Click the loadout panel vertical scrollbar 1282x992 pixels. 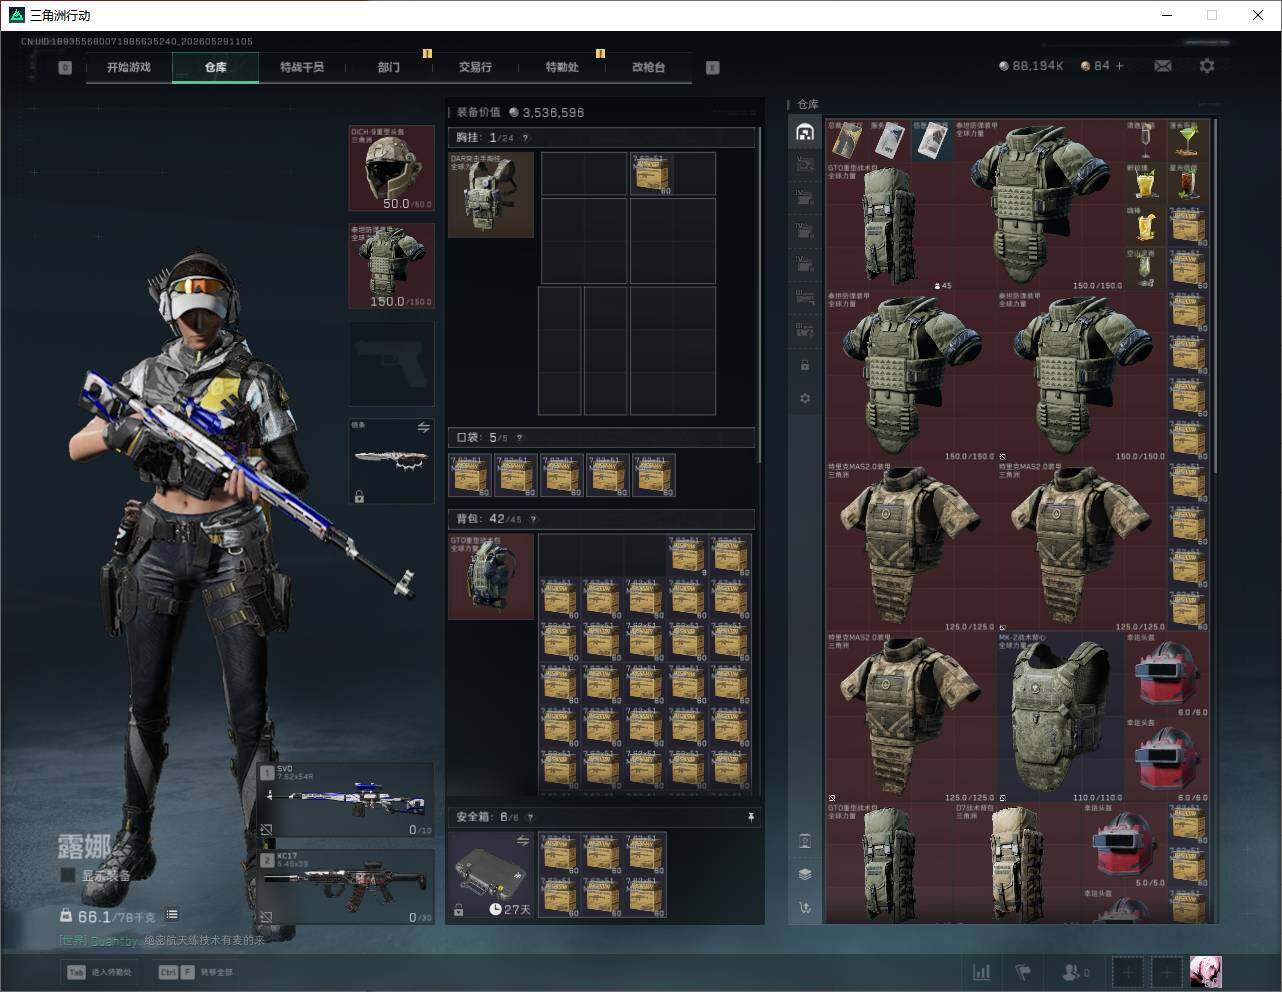[x=759, y=295]
